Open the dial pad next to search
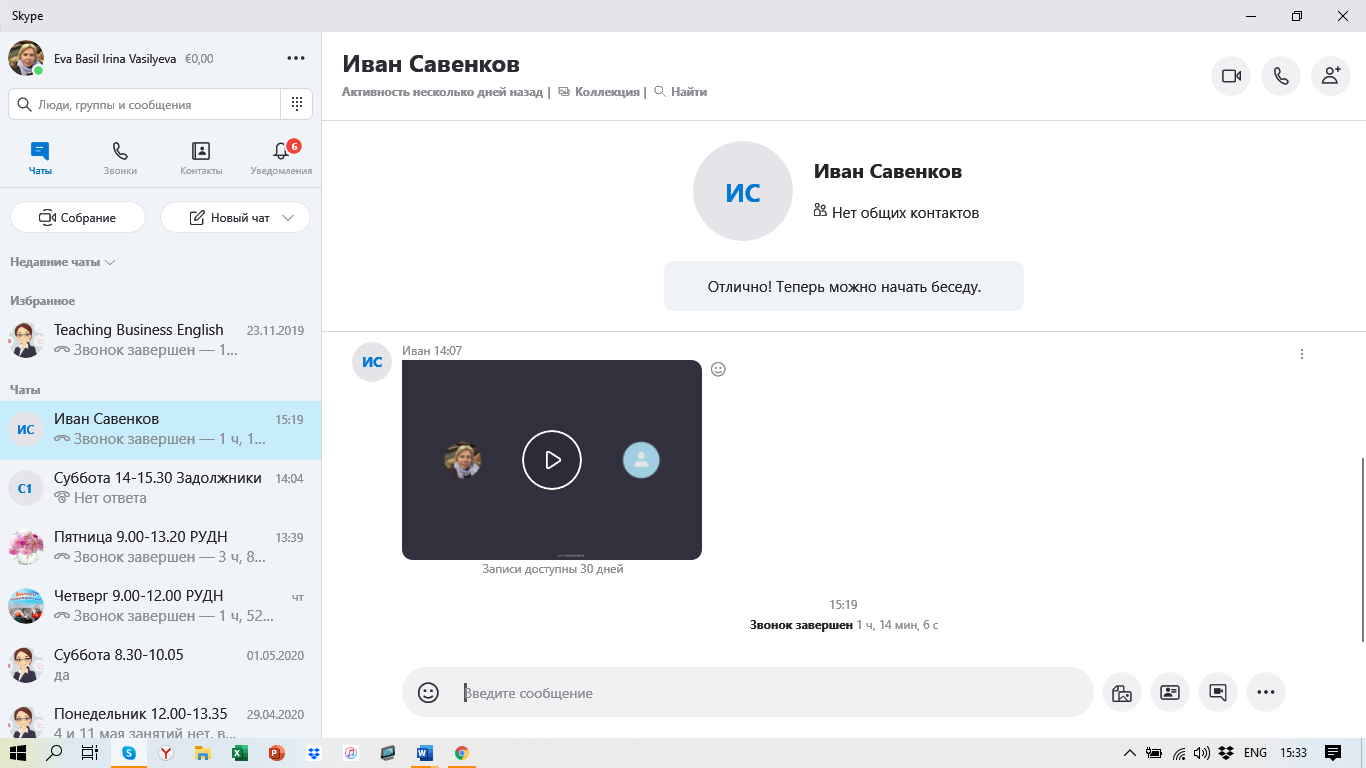The width and height of the screenshot is (1366, 768). [297, 104]
